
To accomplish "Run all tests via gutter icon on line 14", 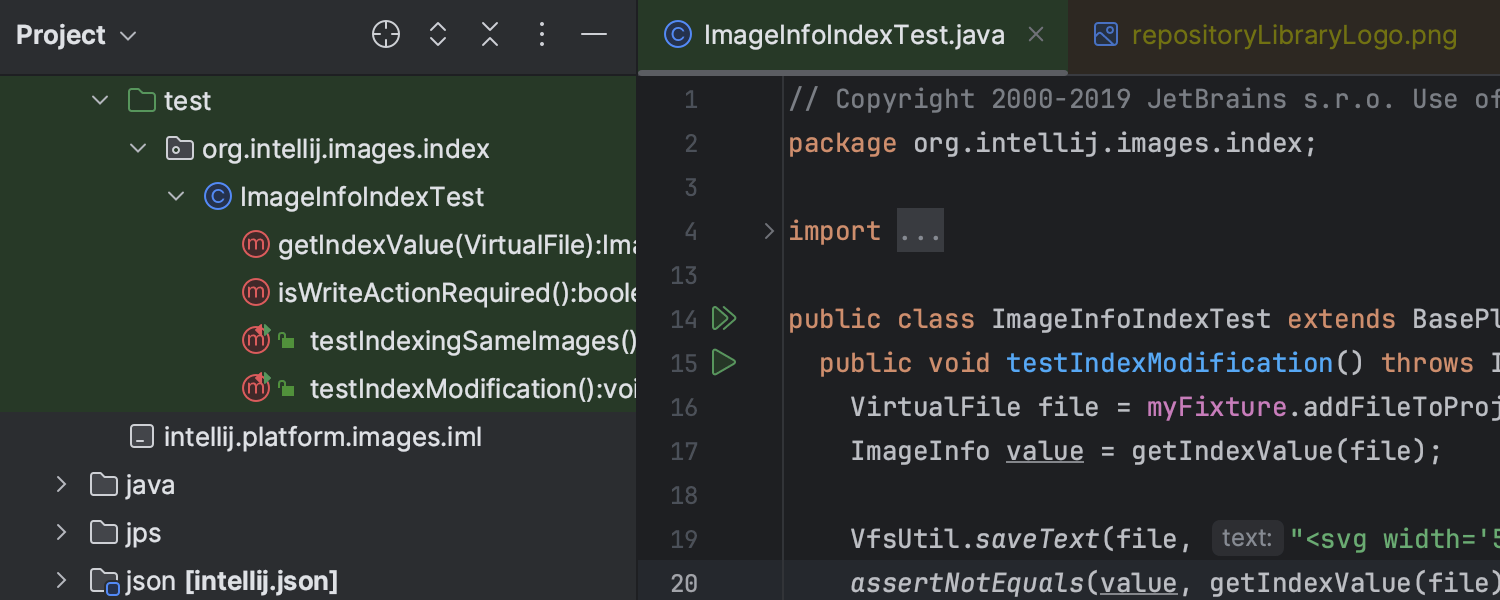I will tap(723, 318).
